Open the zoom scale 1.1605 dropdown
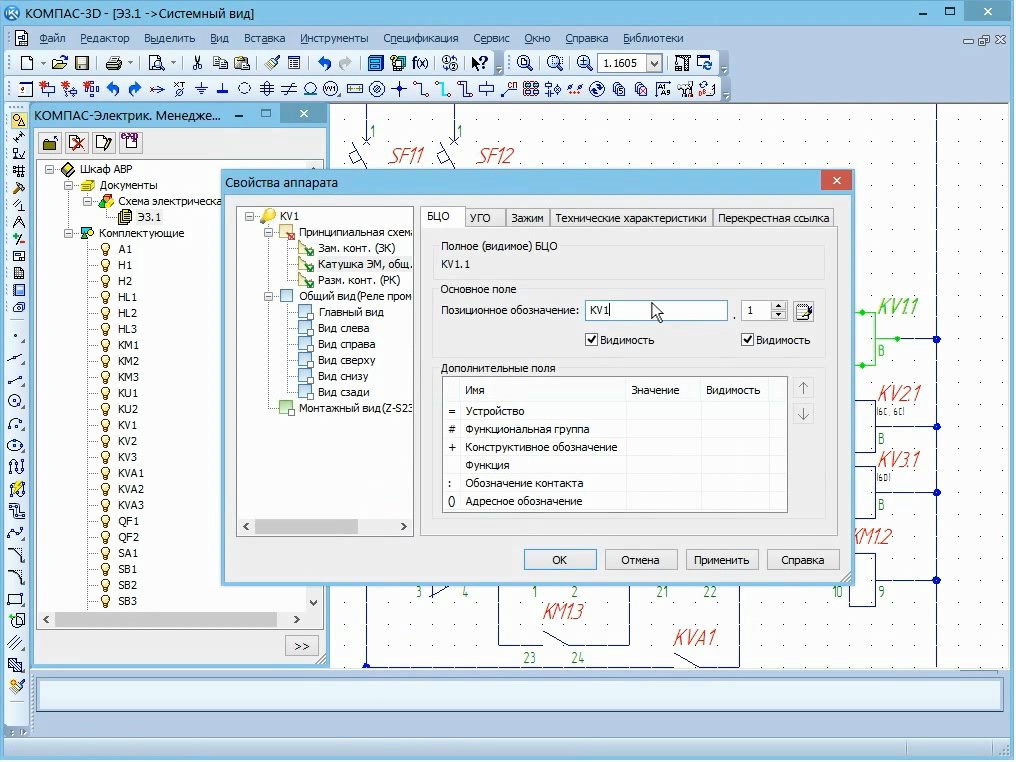Image resolution: width=1016 pixels, height=762 pixels. pos(654,63)
